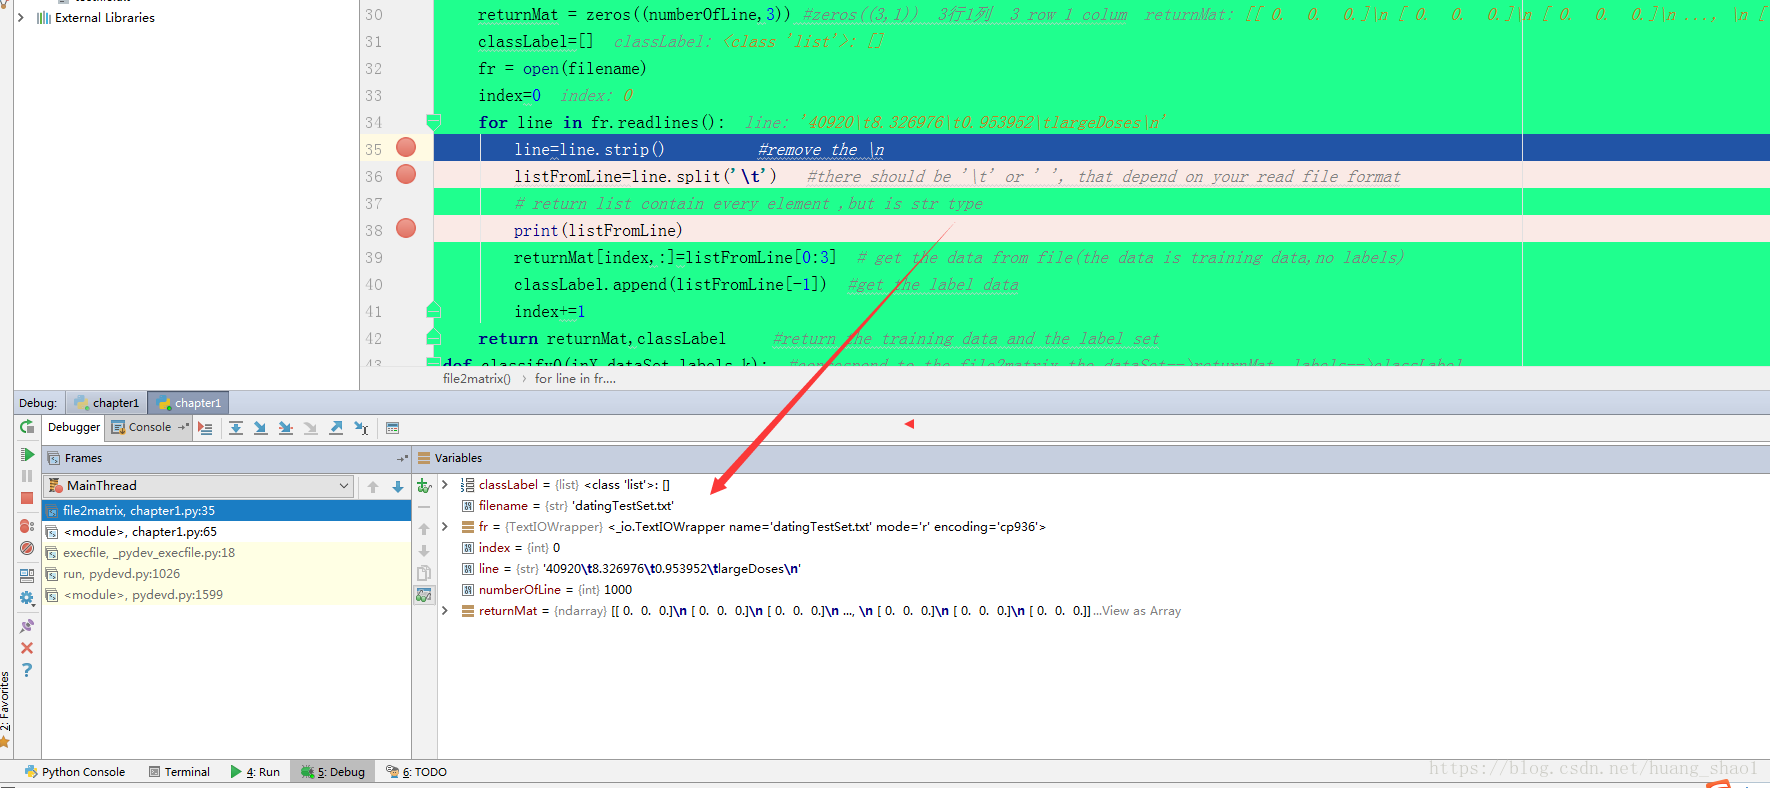
Task: Step Into My Code
Action: point(286,428)
